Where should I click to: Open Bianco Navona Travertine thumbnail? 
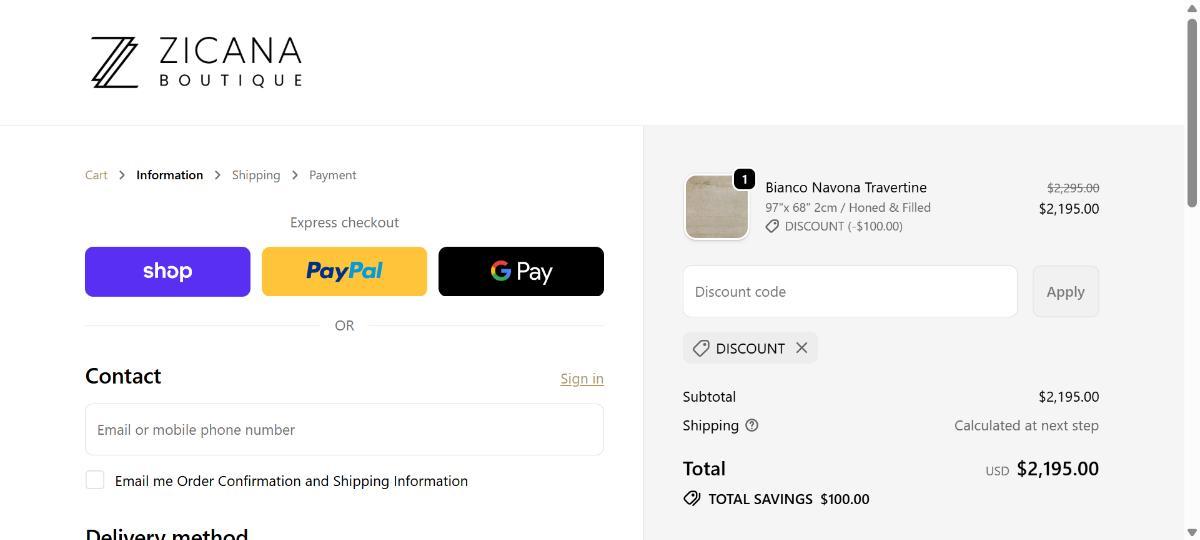[716, 207]
